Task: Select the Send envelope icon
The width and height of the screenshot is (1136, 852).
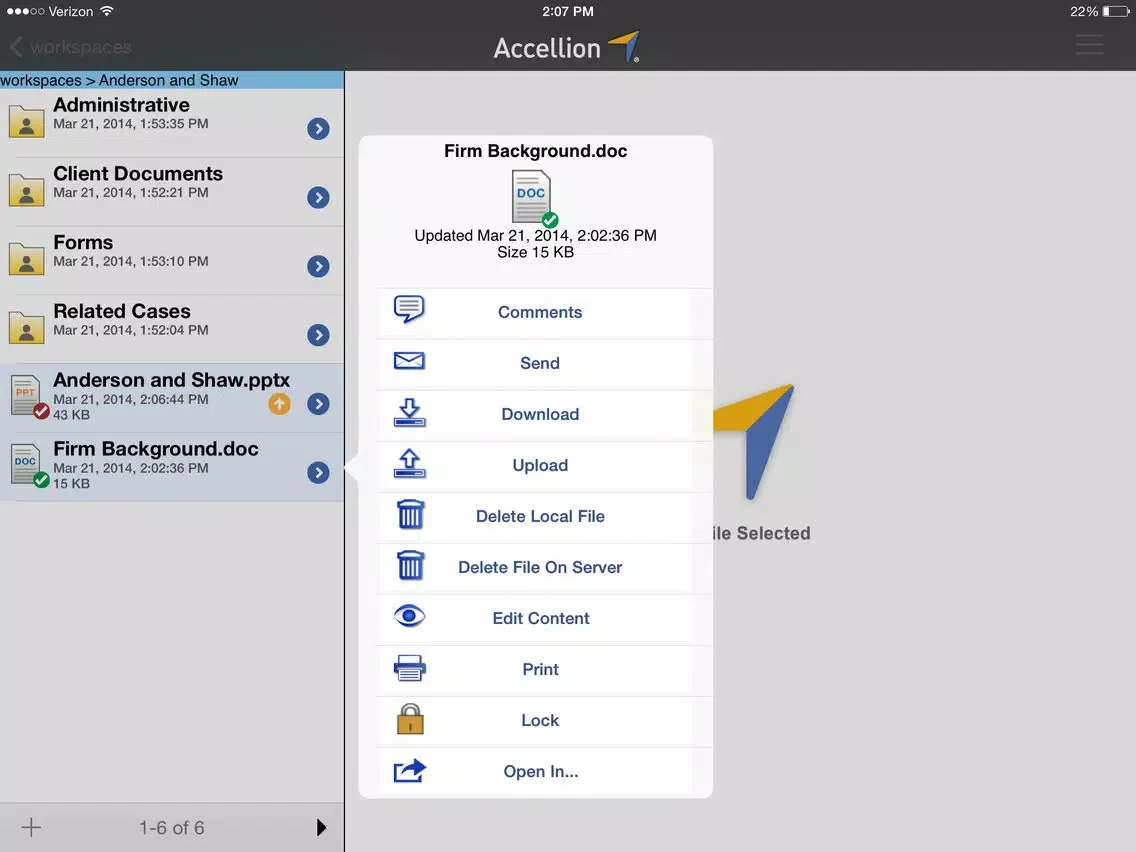Action: tap(409, 362)
